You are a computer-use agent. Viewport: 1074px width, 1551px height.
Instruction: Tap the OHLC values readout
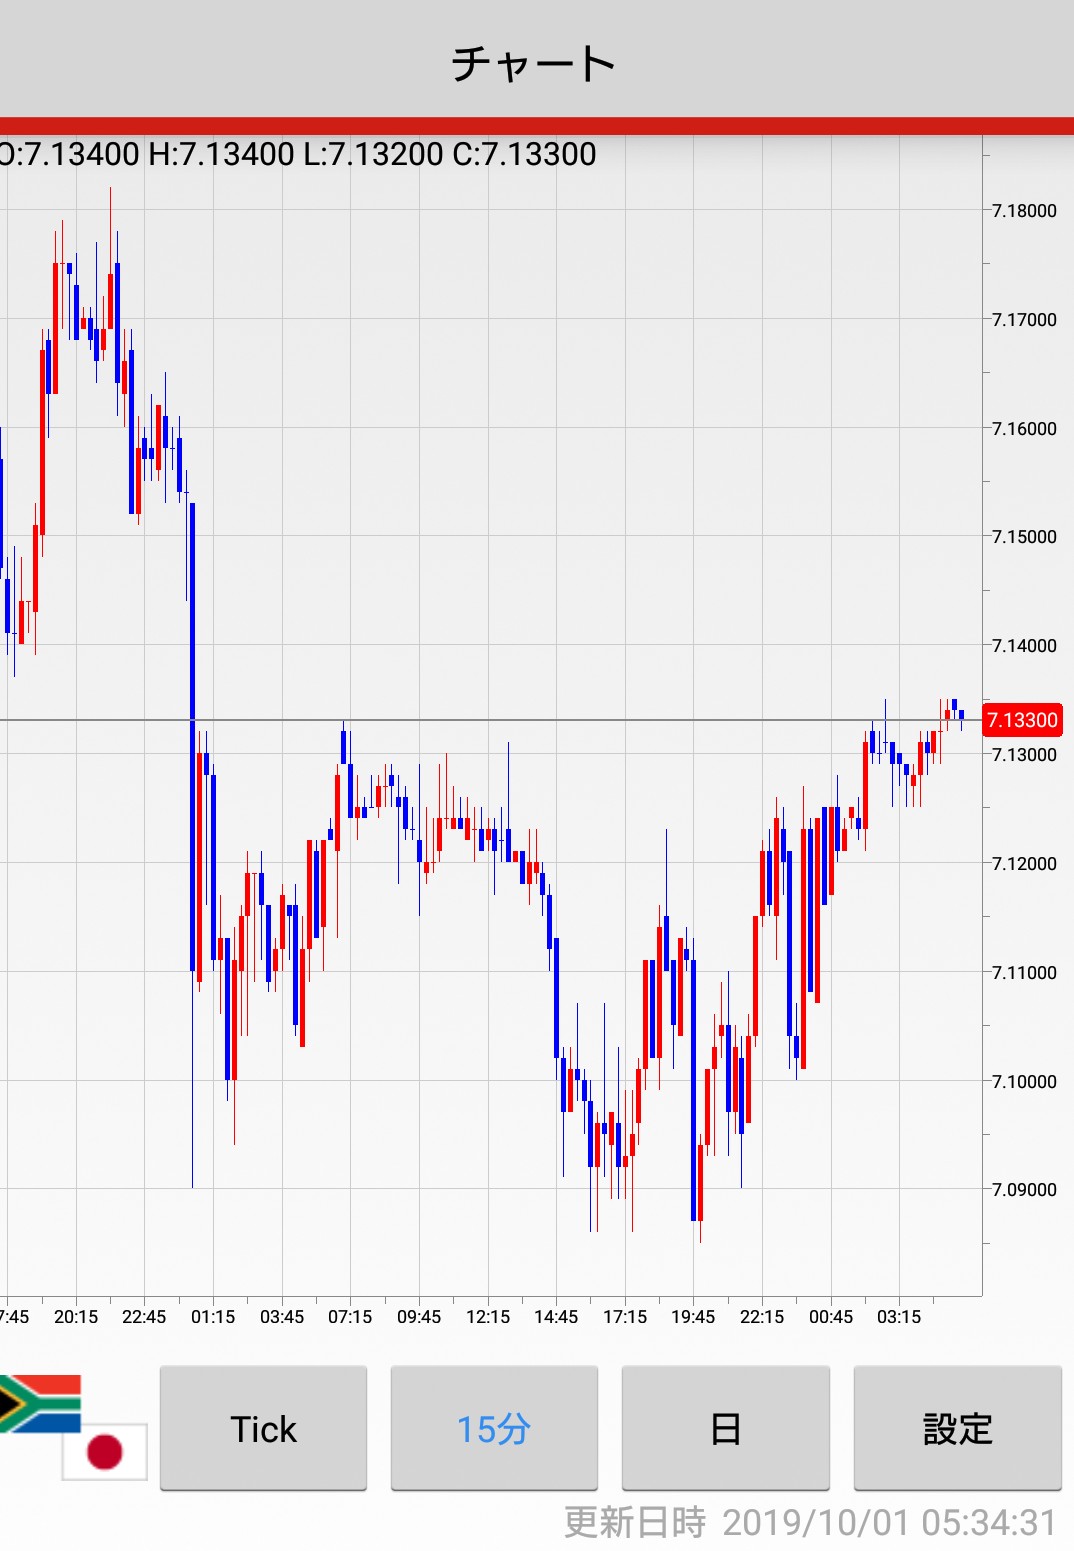pyautogui.click(x=298, y=154)
